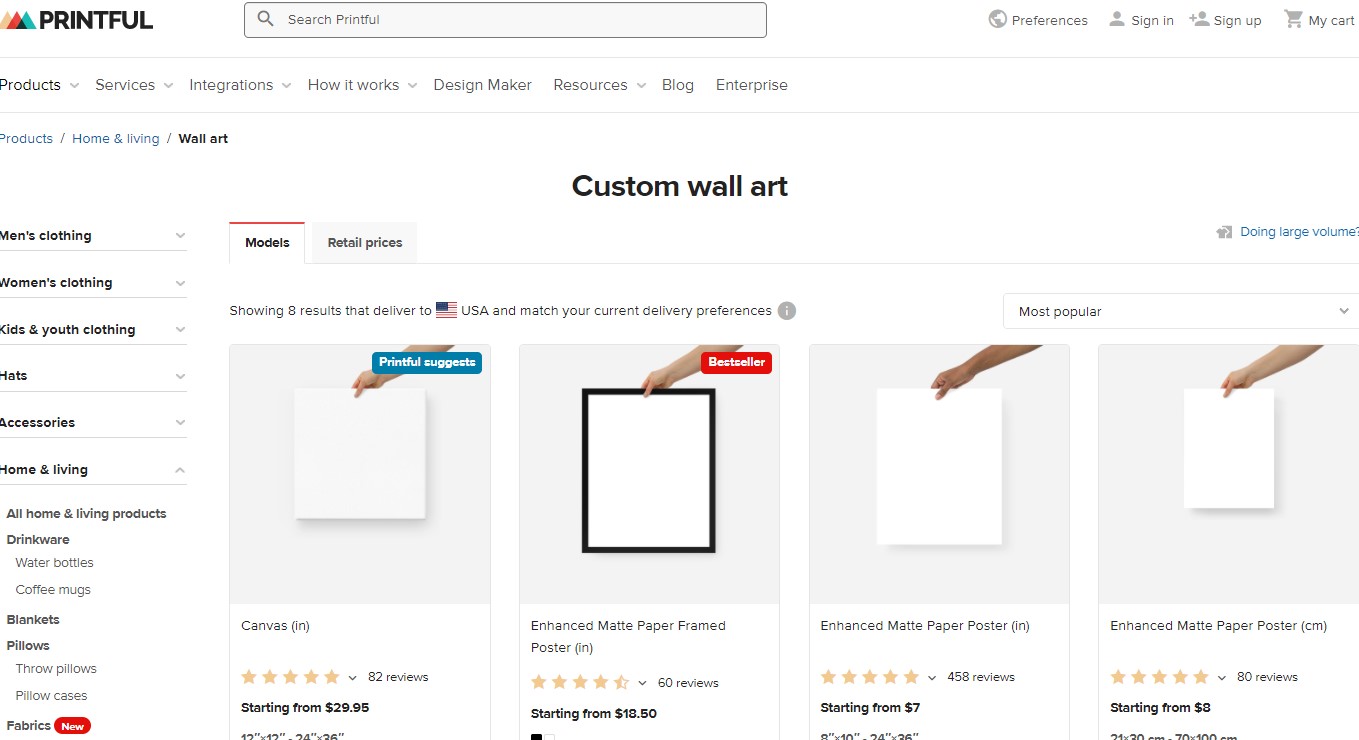Click the red Bestseller badge
Image resolution: width=1359 pixels, height=740 pixels.
pyautogui.click(x=737, y=362)
